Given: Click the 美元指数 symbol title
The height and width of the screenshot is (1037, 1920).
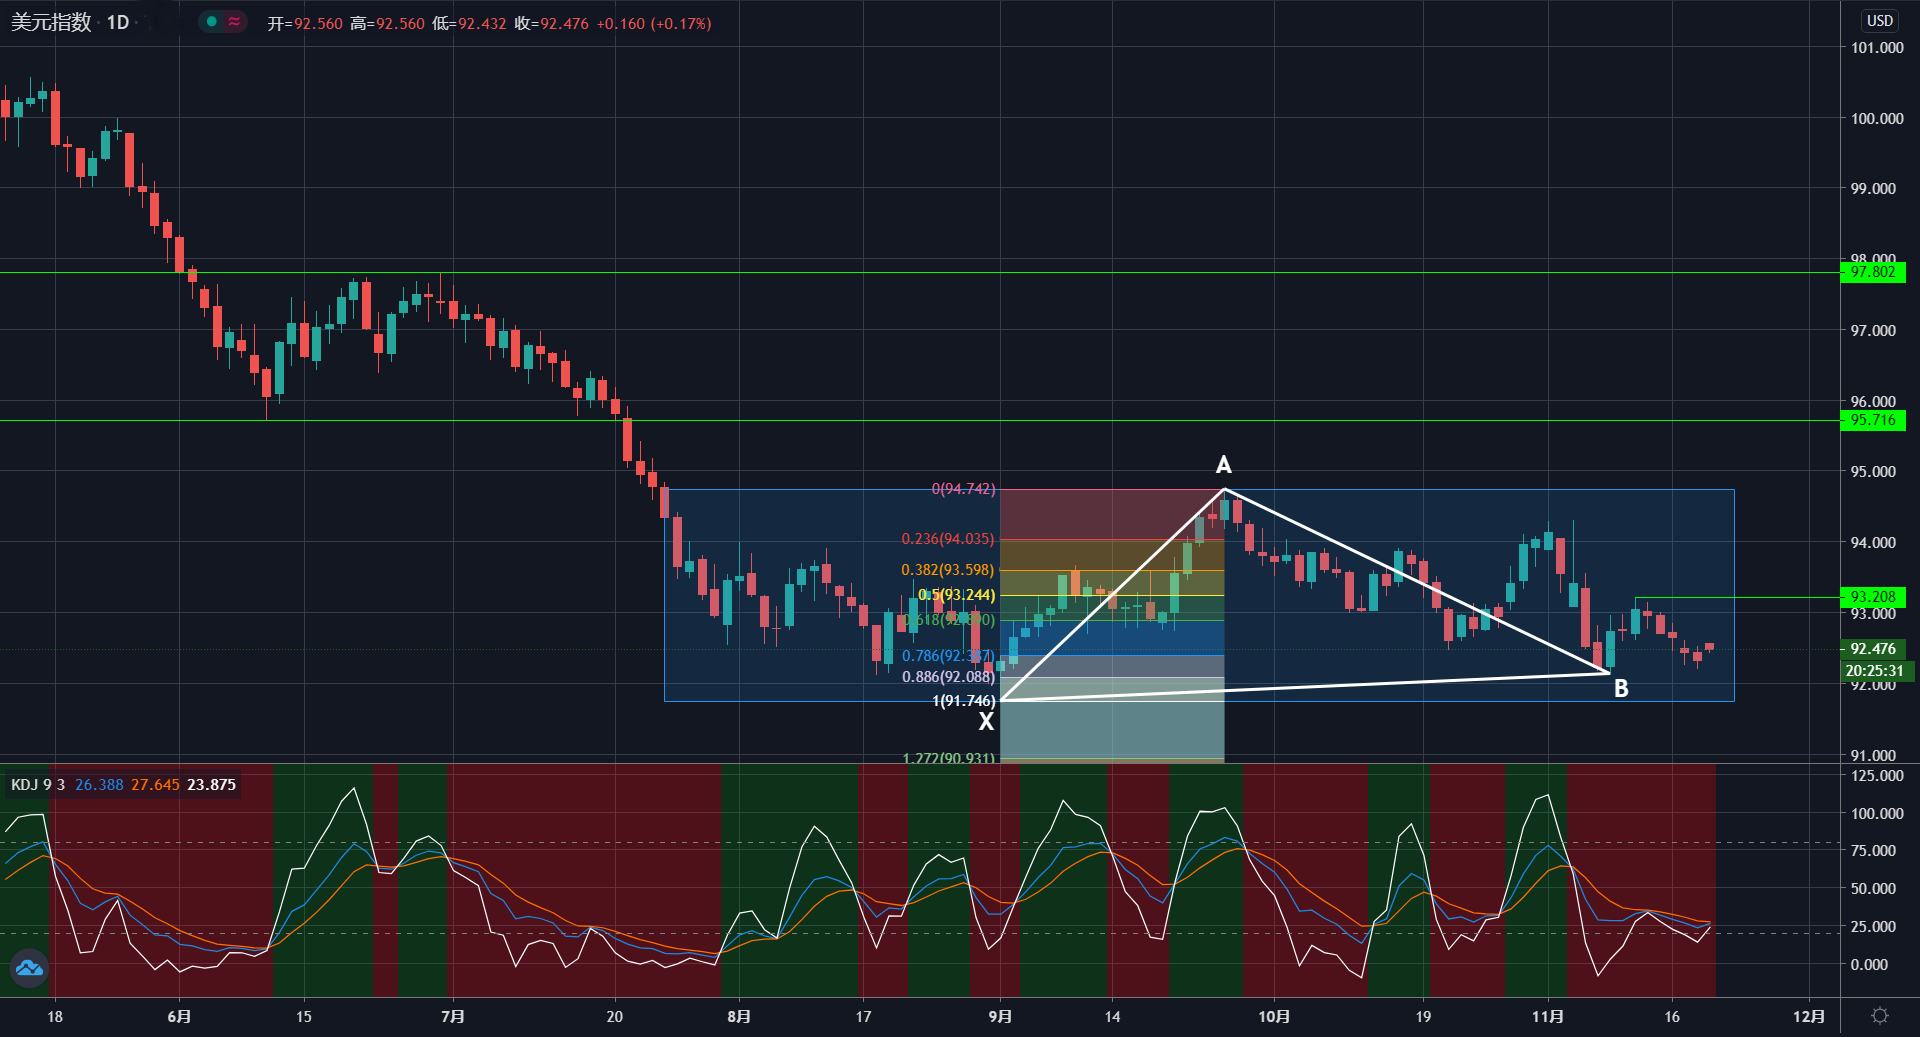Looking at the screenshot, I should 51,22.
